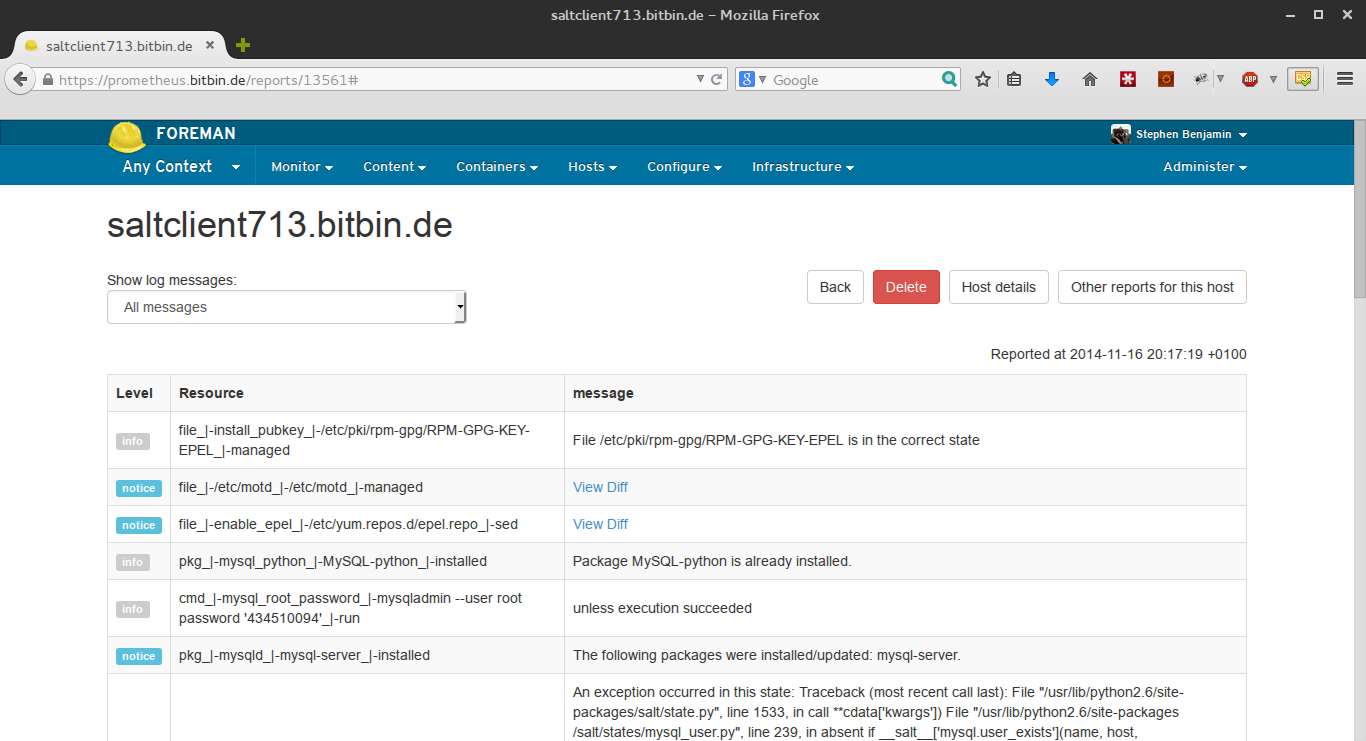Open the Firefox downloads arrow

coord(1051,79)
